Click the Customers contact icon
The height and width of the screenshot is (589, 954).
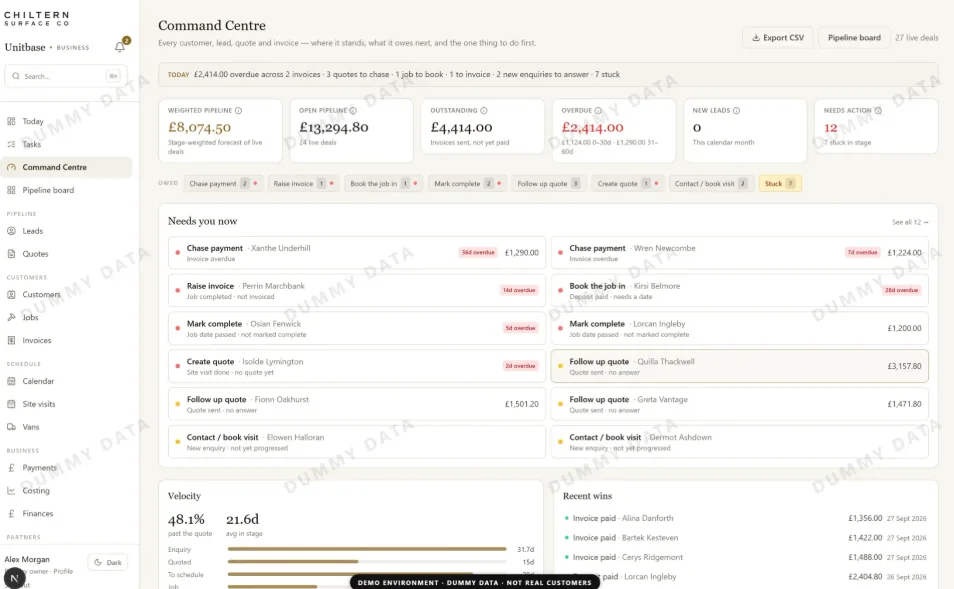11,294
